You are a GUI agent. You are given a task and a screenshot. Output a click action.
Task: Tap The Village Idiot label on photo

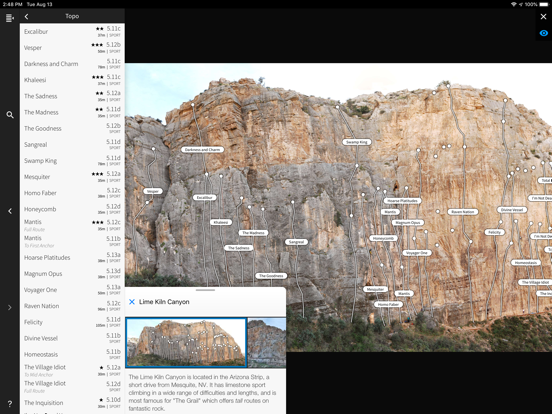535,282
